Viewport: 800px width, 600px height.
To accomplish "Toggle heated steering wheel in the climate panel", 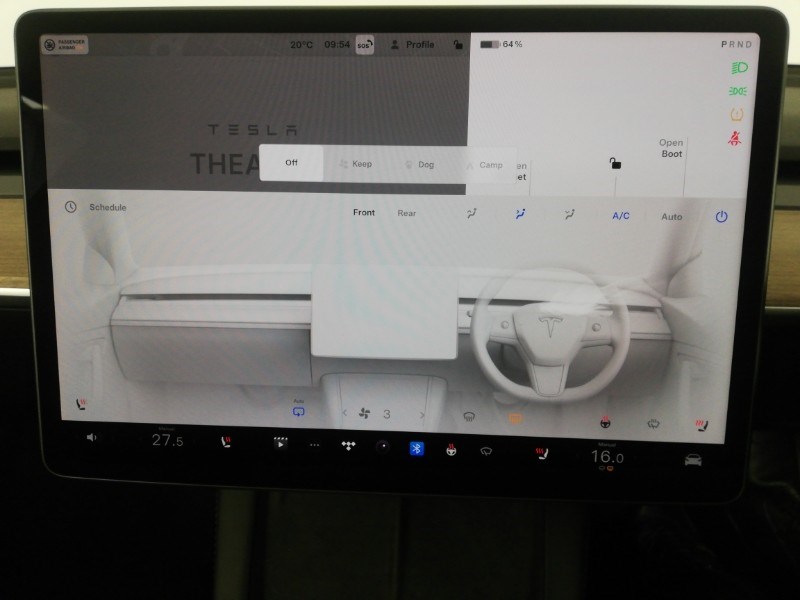I will [x=606, y=422].
